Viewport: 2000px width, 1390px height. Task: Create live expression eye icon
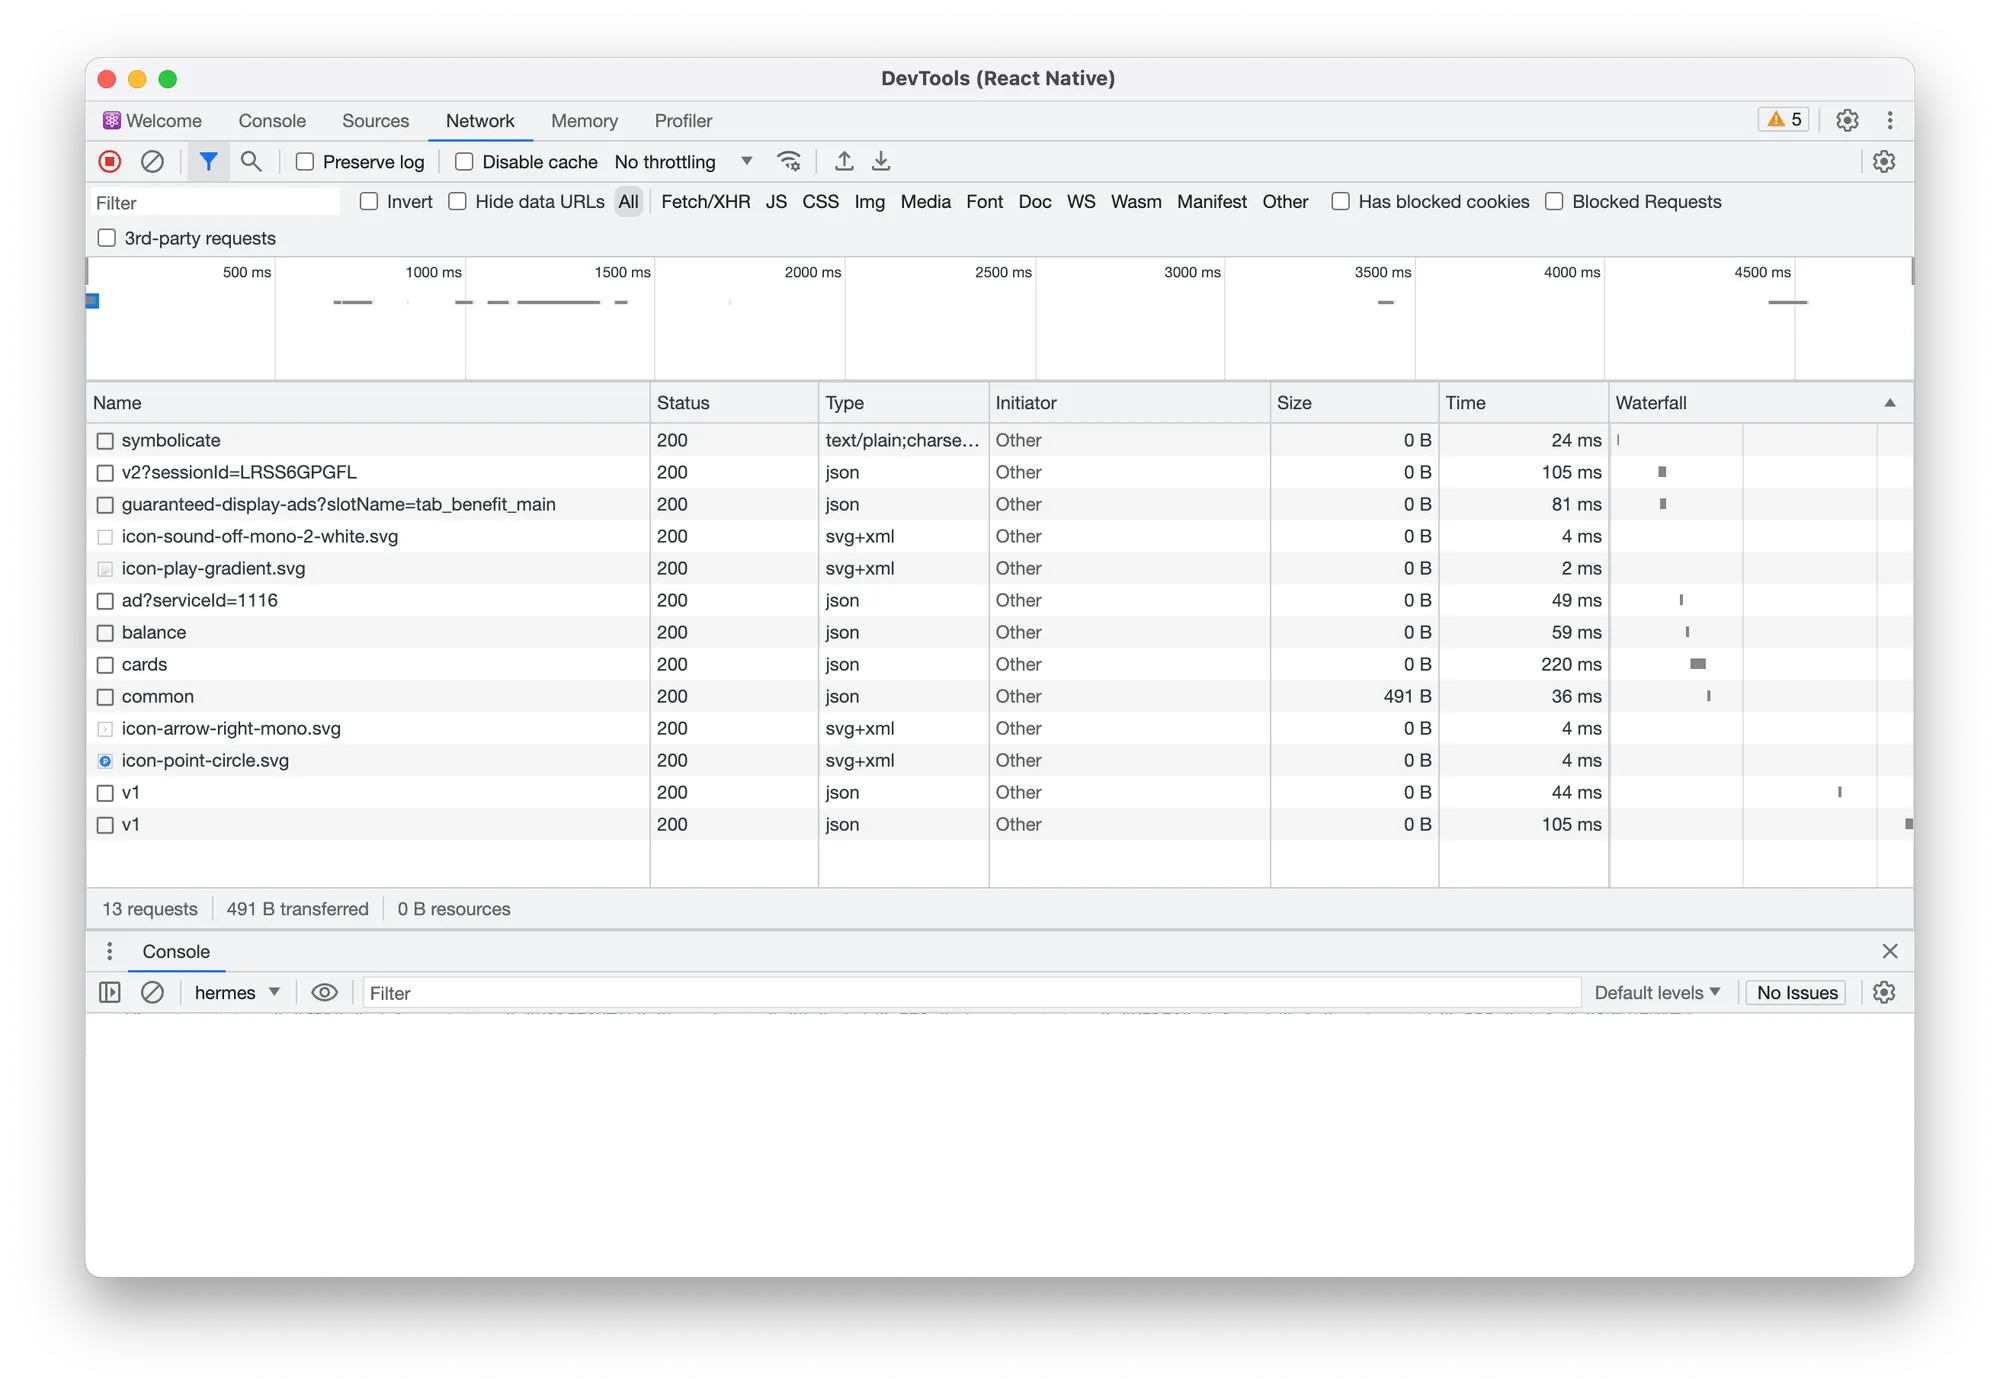coord(324,992)
